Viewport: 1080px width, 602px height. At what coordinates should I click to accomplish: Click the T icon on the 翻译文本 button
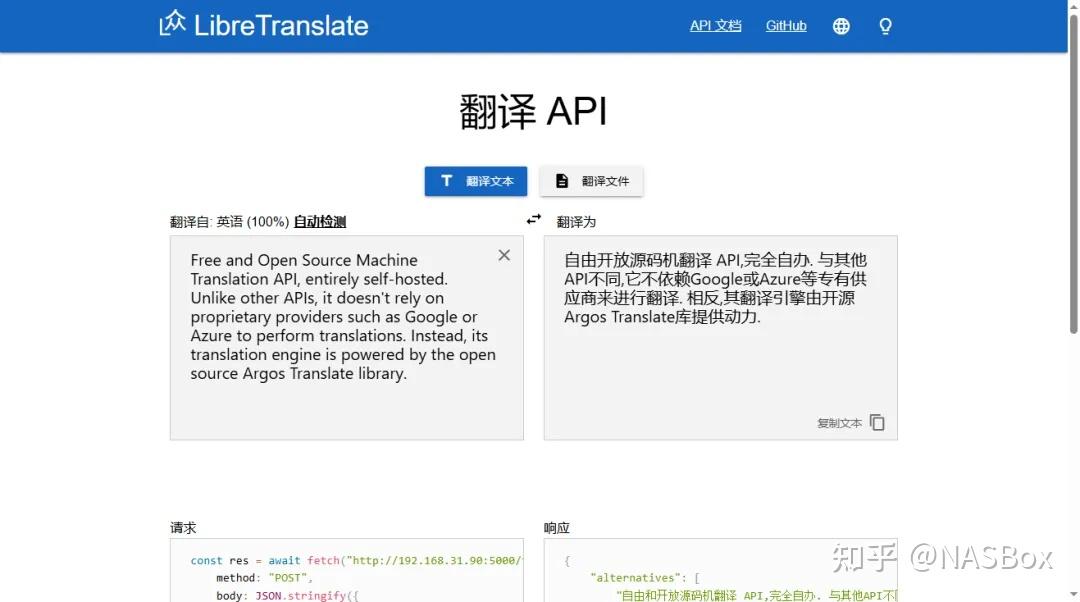point(447,181)
